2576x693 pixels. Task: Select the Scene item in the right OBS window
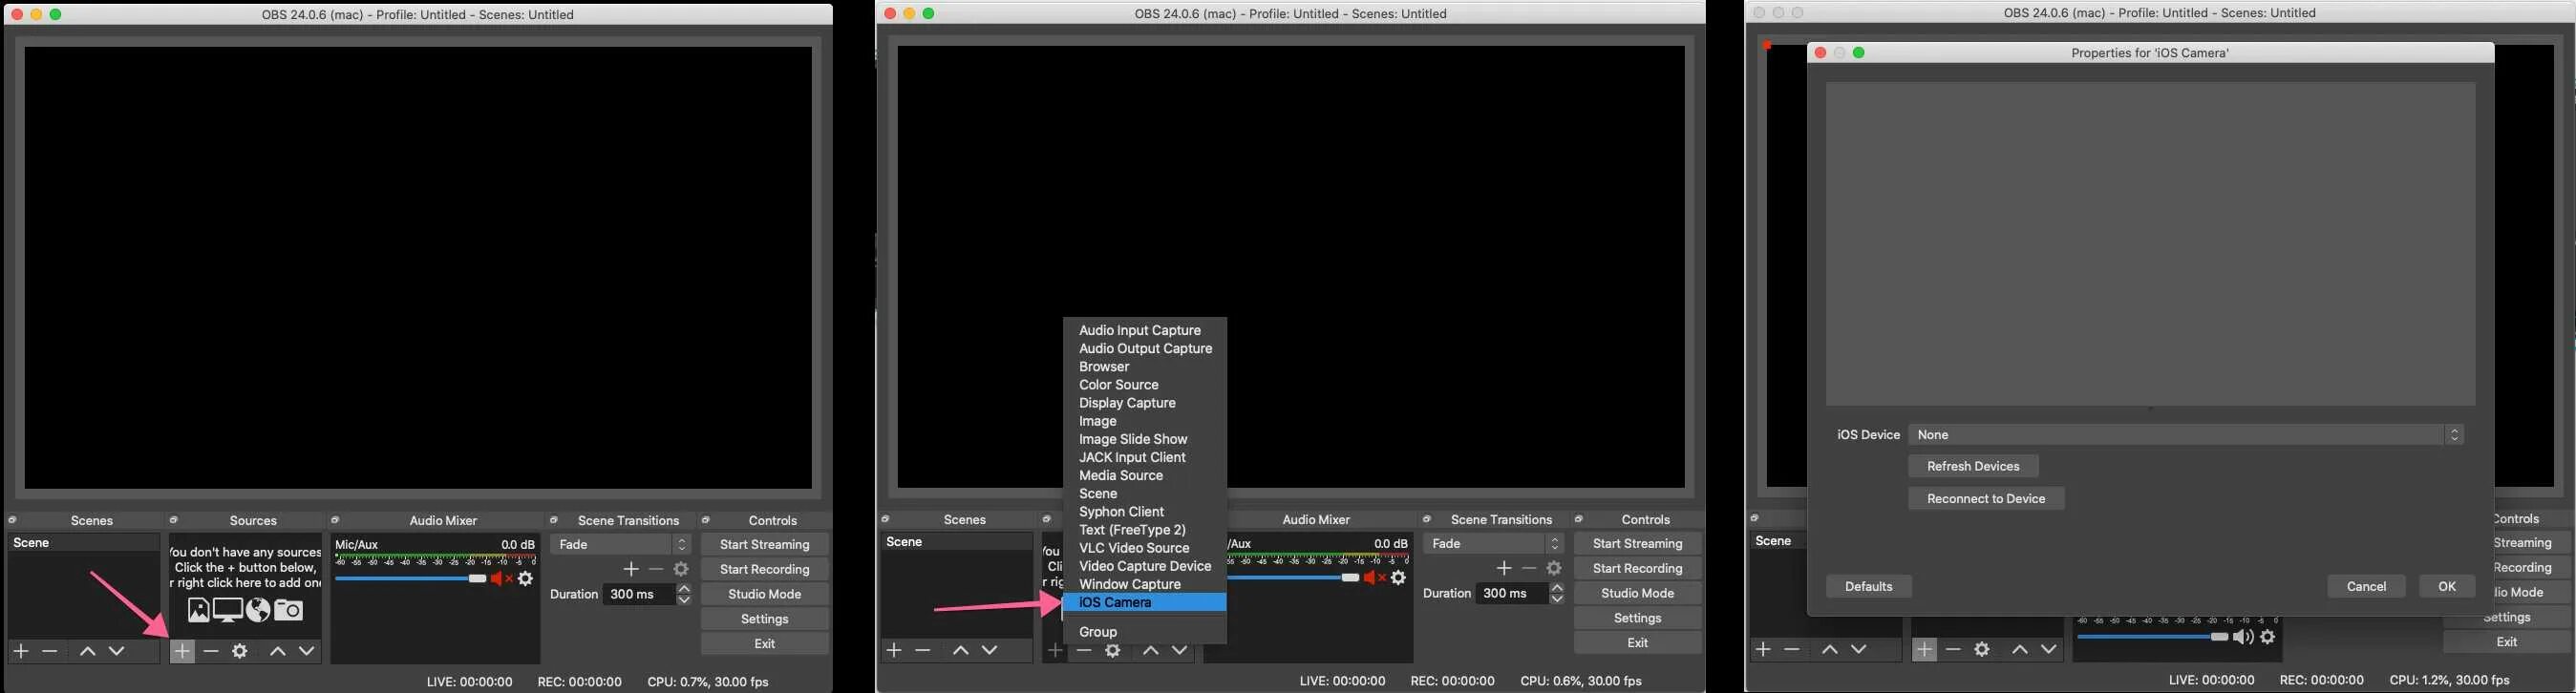(x=1778, y=541)
